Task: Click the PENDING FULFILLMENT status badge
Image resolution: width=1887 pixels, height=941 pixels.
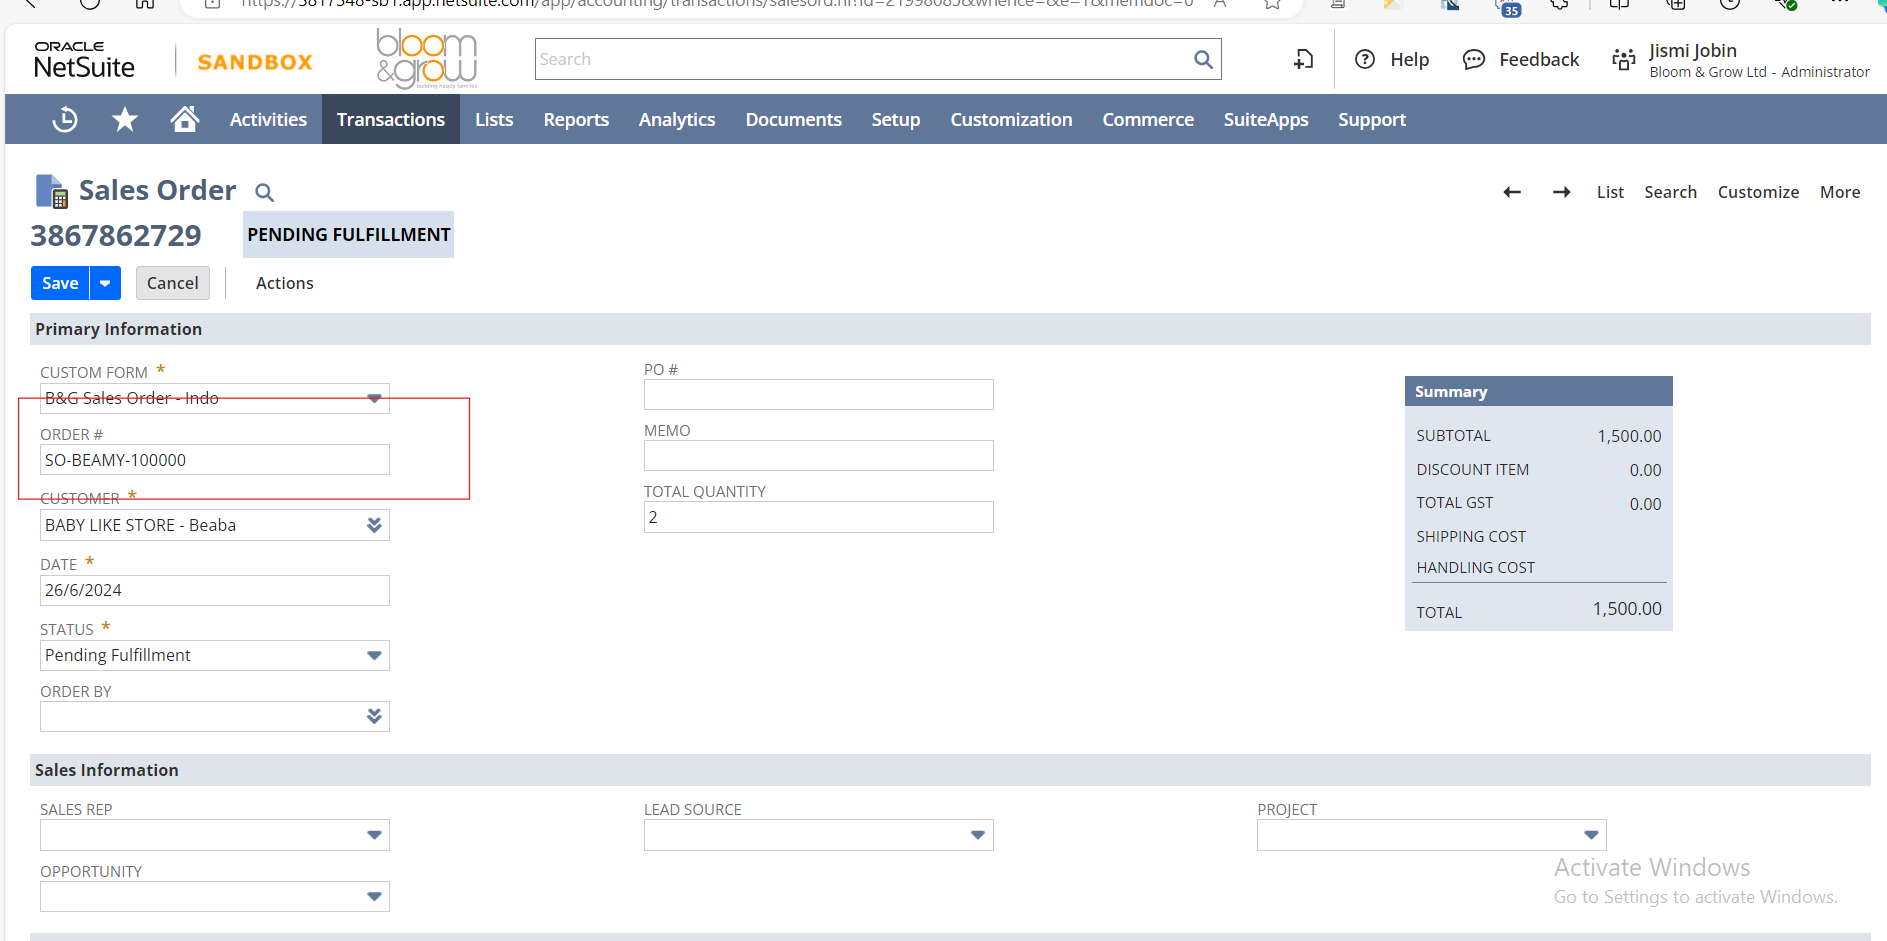Action: pyautogui.click(x=349, y=234)
